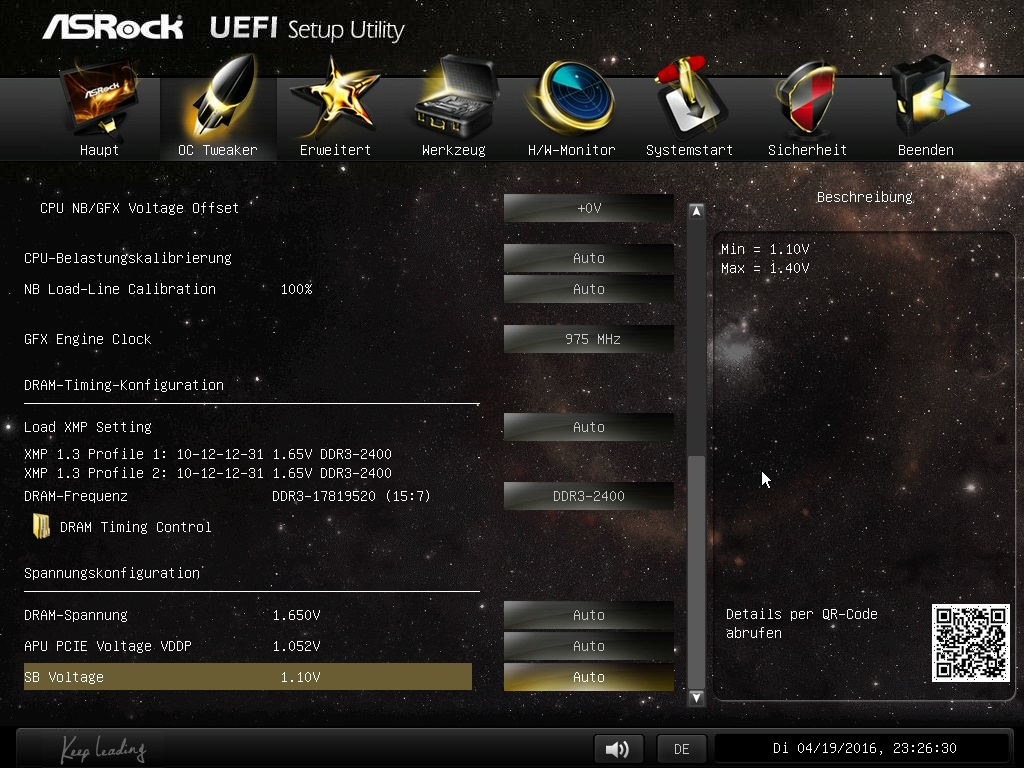Switch to the Haupt tab label
1024x768 pixels.
[x=99, y=150]
